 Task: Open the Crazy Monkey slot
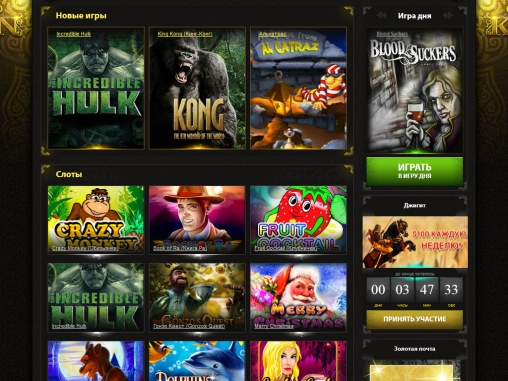(96, 220)
